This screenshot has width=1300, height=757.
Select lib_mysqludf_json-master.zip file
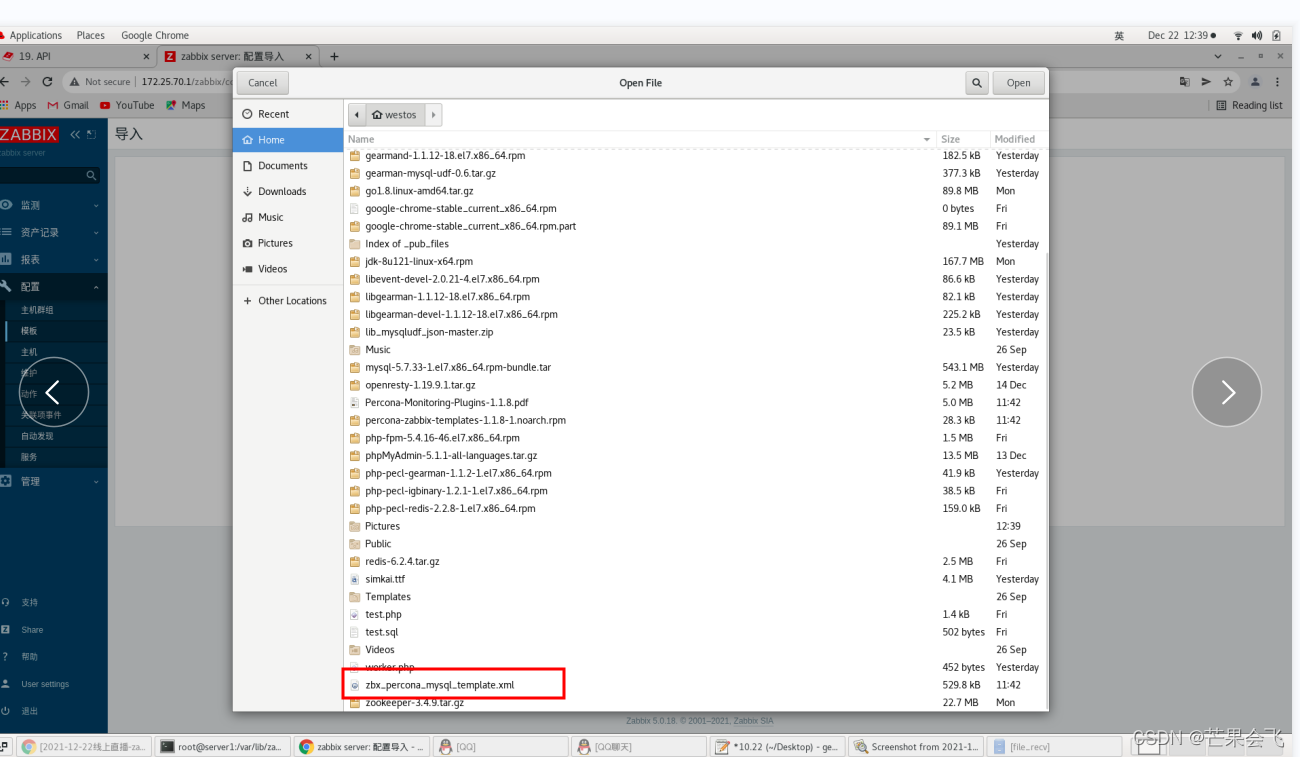696,332
